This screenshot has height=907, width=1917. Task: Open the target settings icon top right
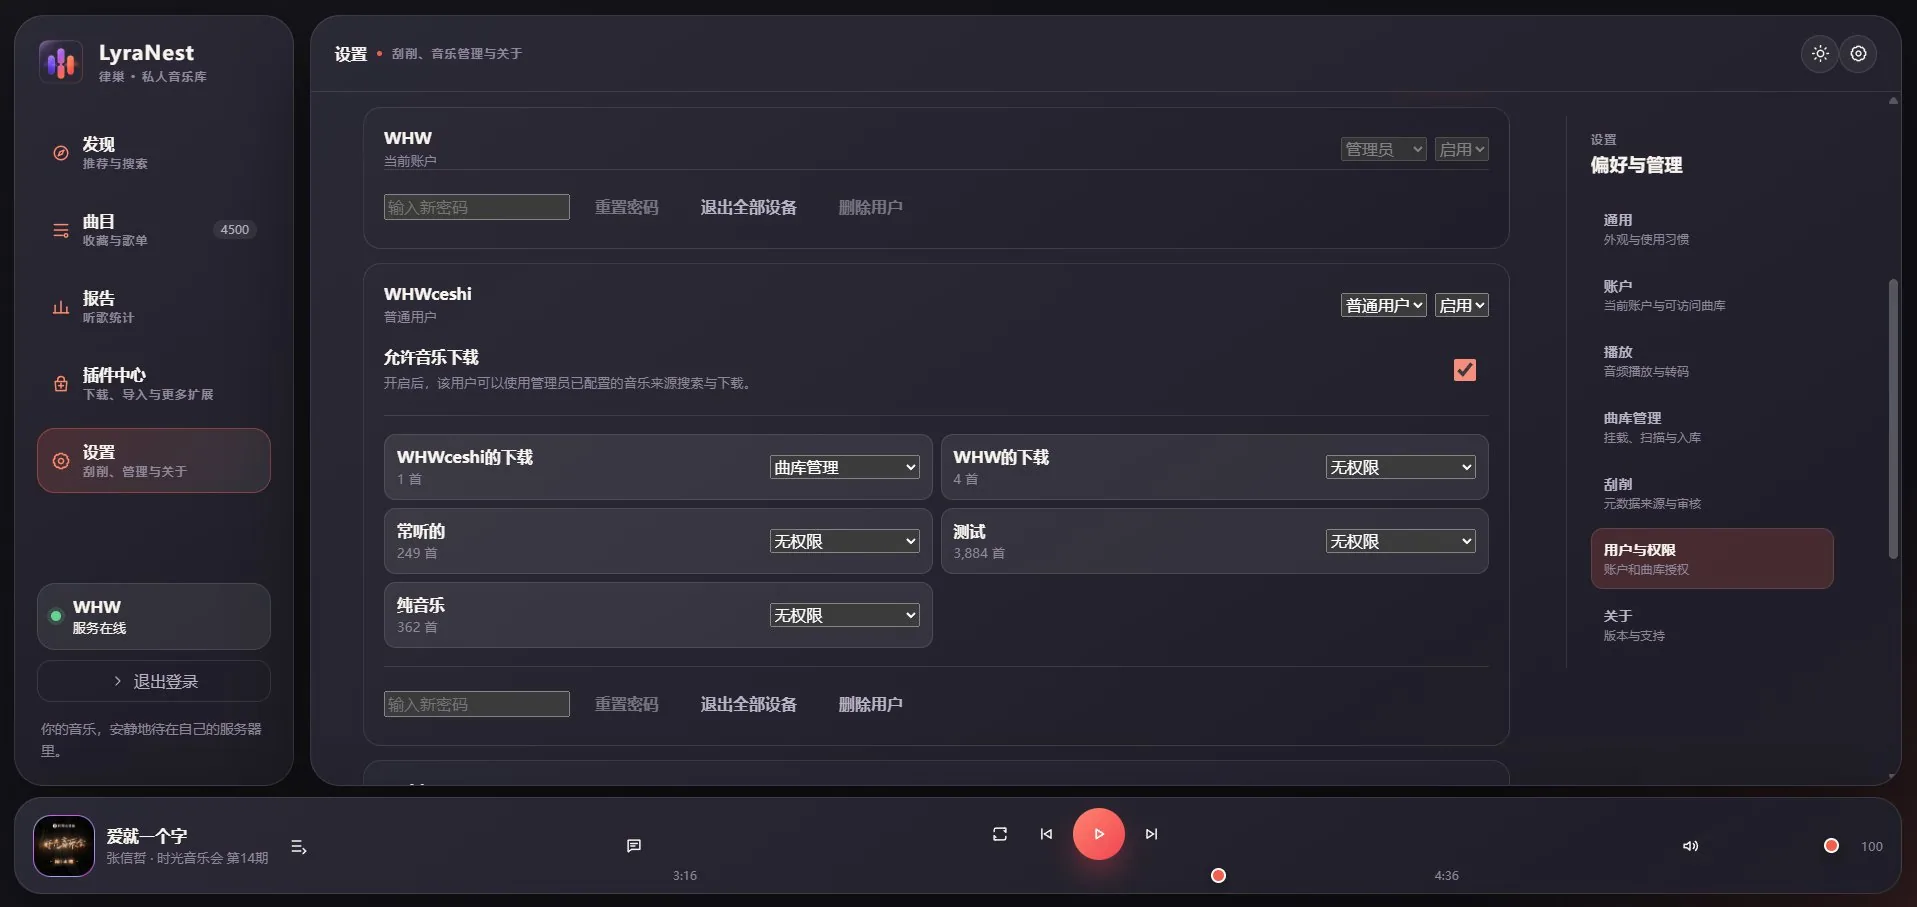pos(1858,54)
